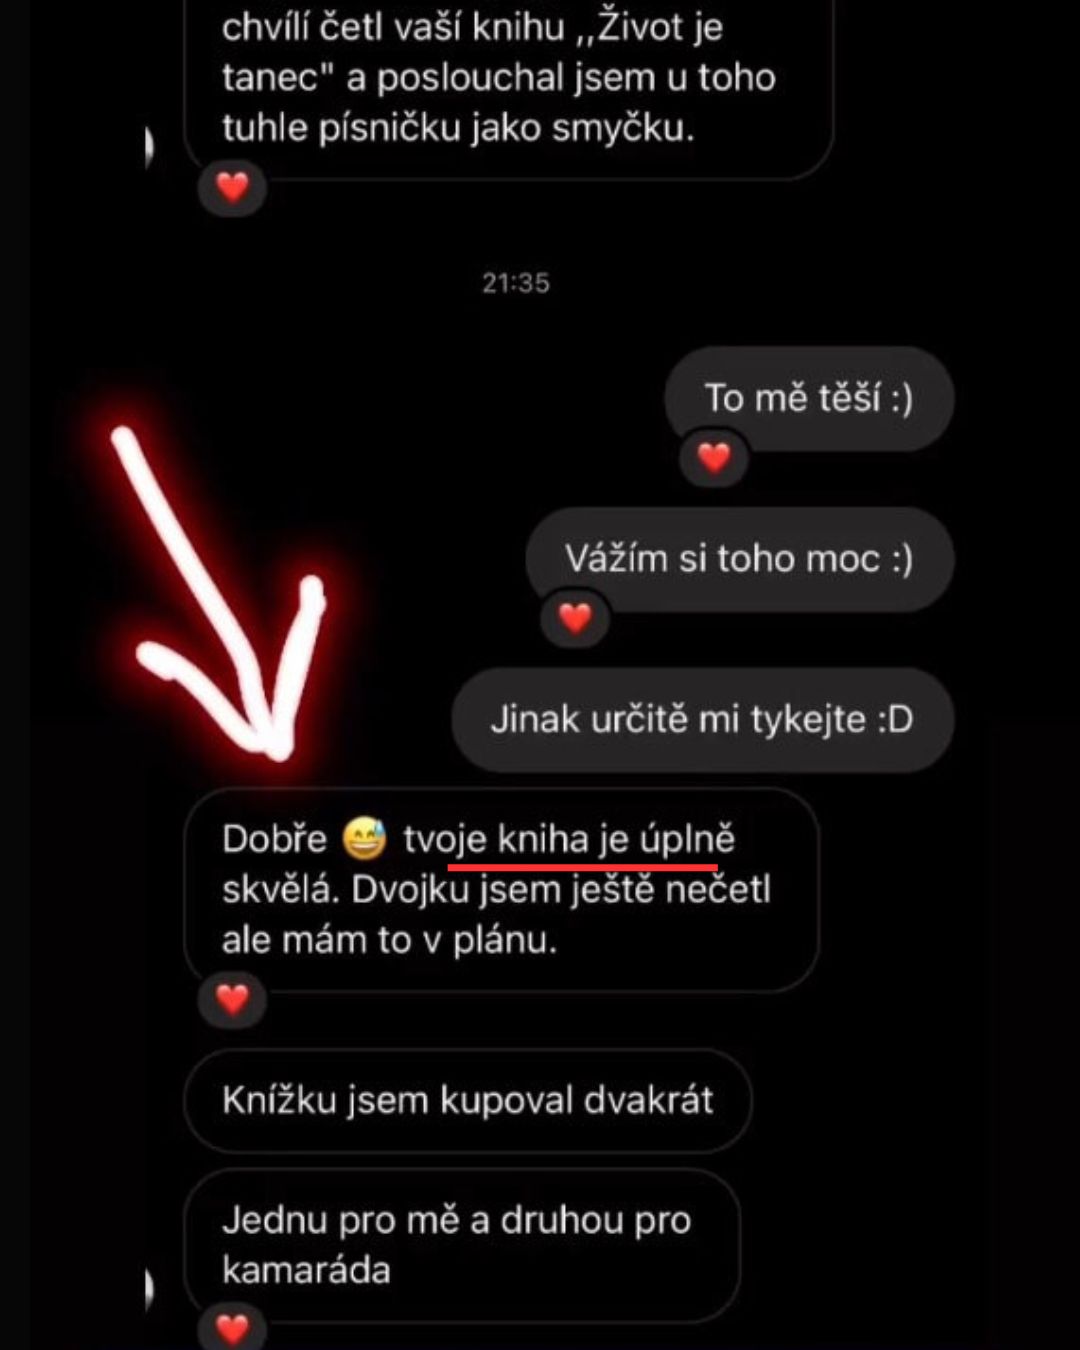The height and width of the screenshot is (1350, 1080).
Task: Tap heart reaction under 'ale mám to v plánu'
Action: point(232,999)
